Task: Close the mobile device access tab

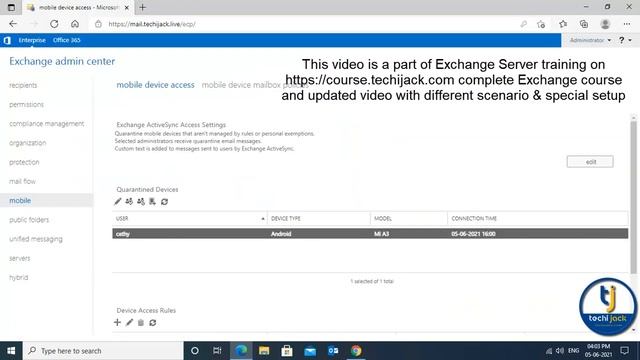Action: pos(127,8)
